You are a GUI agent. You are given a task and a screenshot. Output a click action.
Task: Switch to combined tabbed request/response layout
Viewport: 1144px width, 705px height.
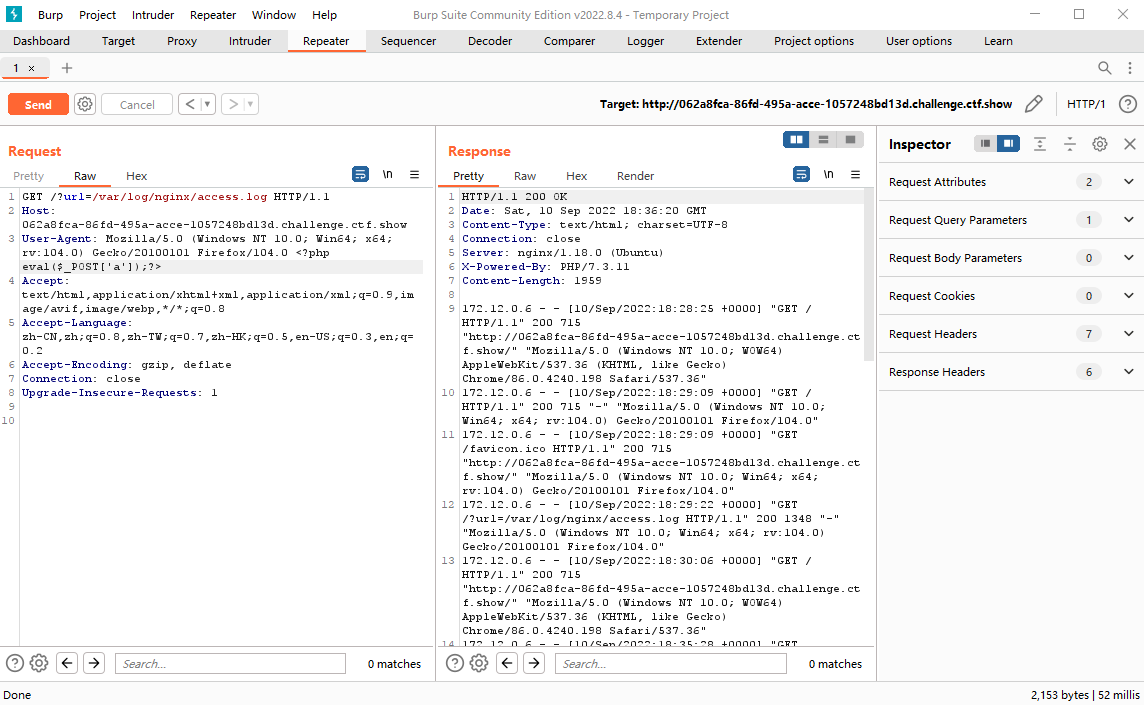[850, 139]
